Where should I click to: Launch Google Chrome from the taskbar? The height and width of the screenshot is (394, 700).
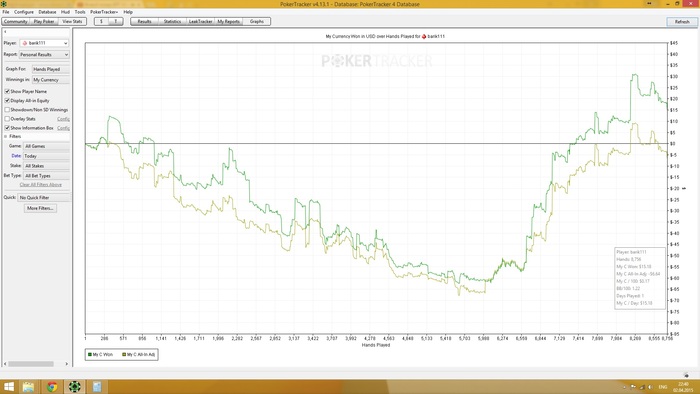coord(52,386)
